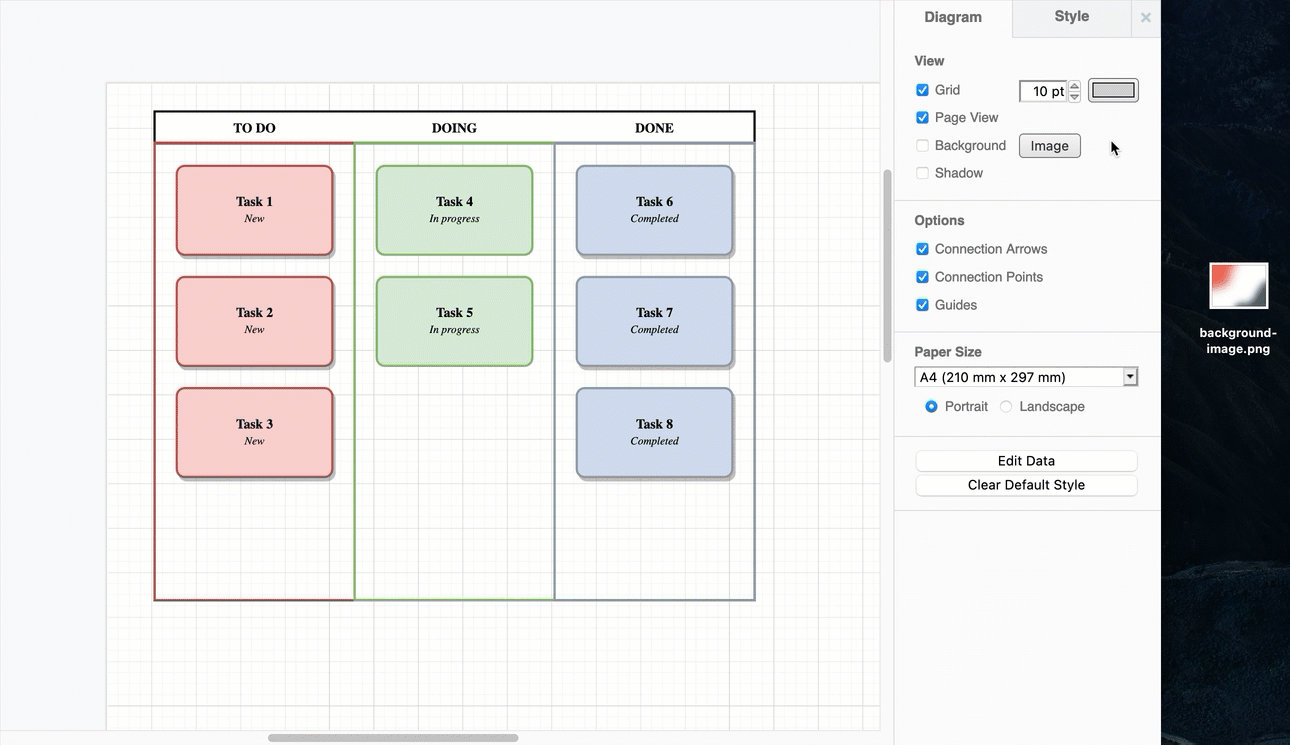Click Clear Default Style

pos(1026,484)
